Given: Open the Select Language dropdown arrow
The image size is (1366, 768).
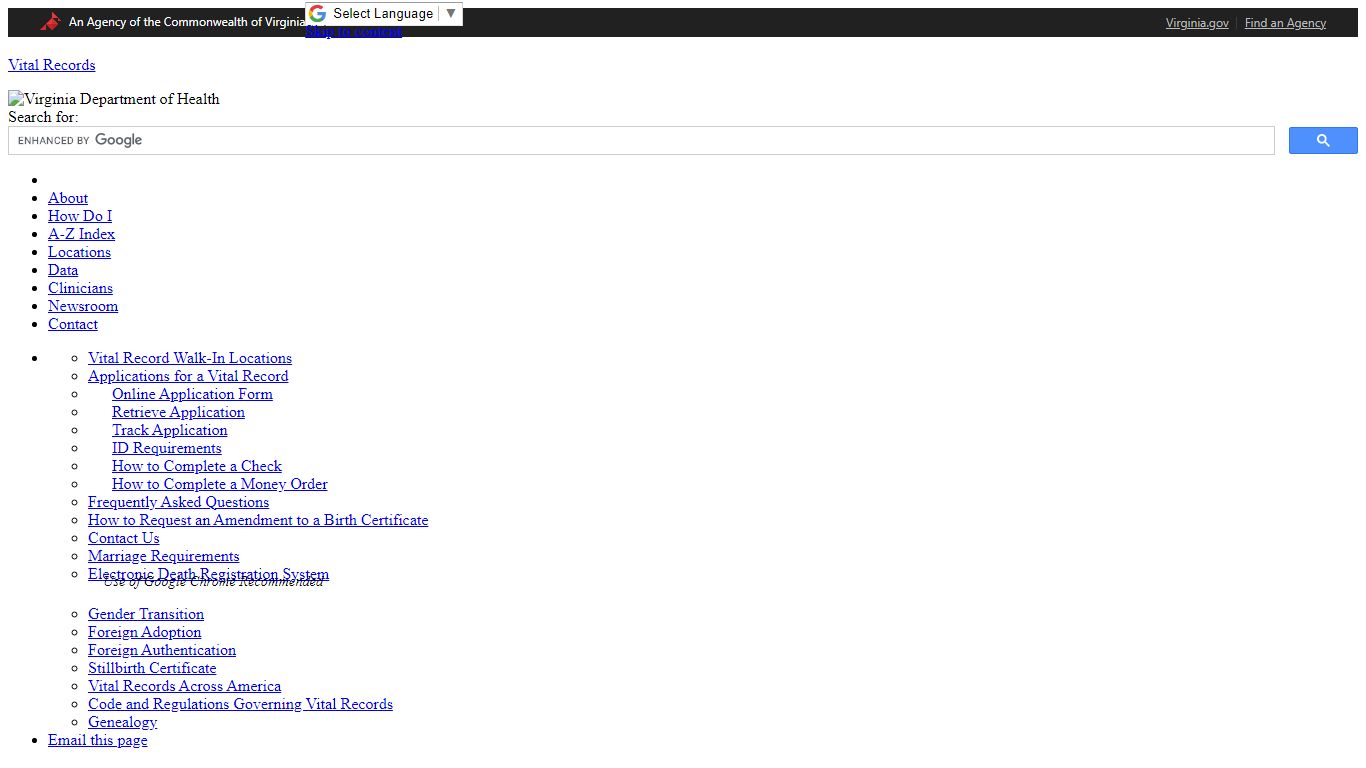Looking at the screenshot, I should coord(451,13).
